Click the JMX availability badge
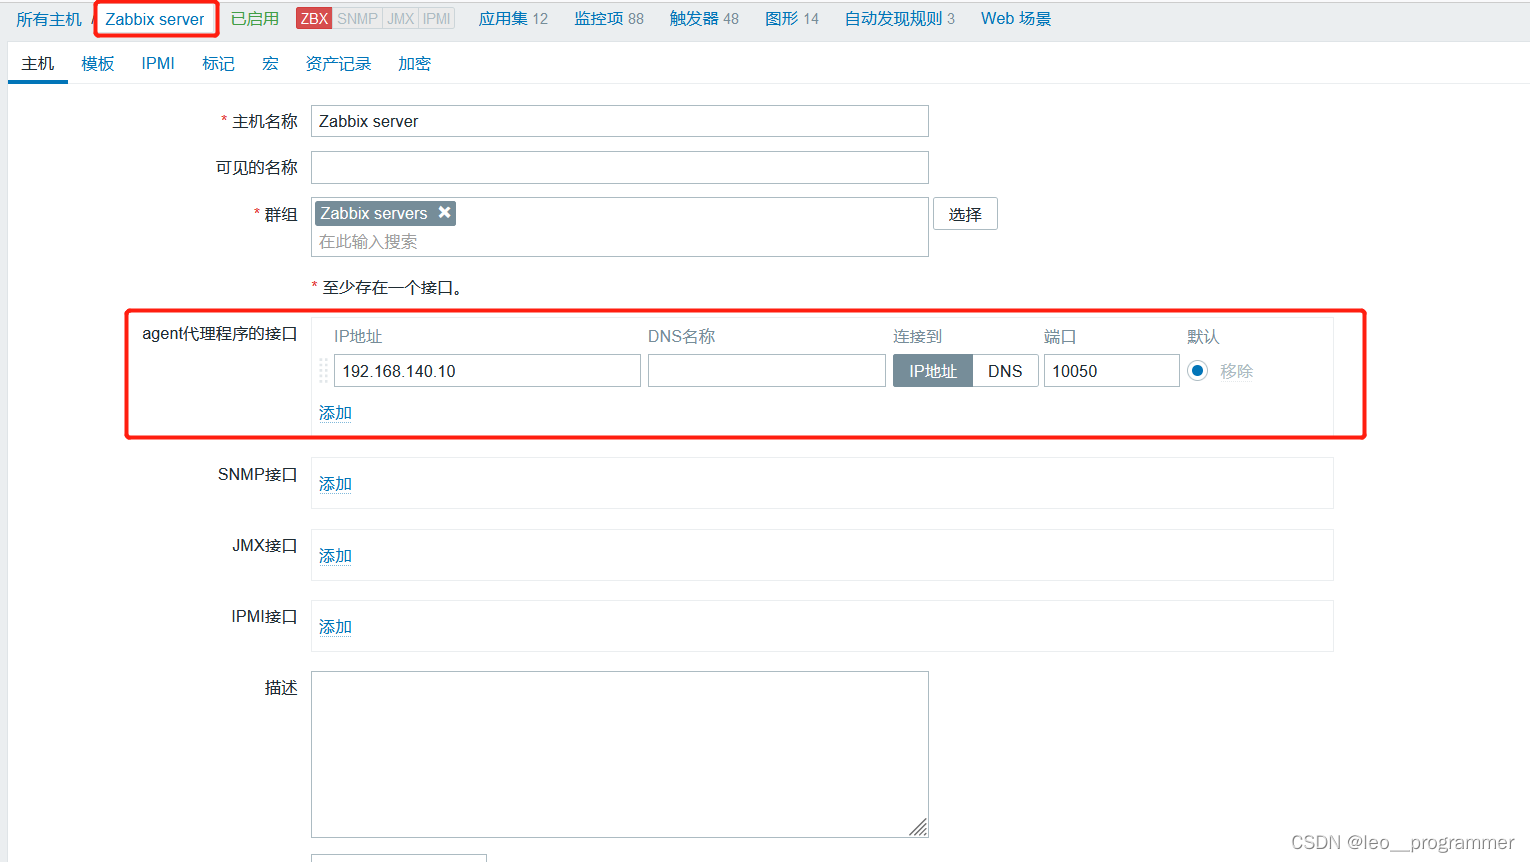Viewport: 1530px width, 862px height. (400, 19)
